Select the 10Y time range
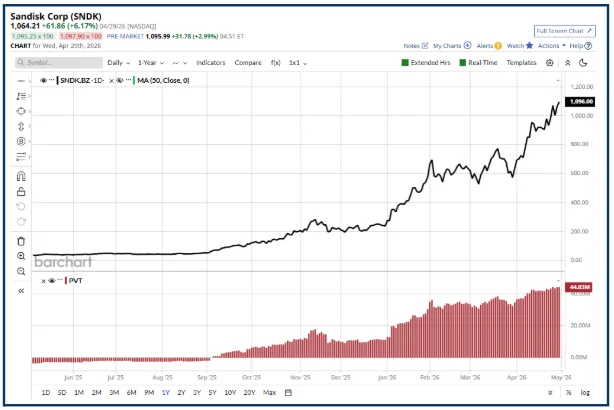614x410 pixels. 230,392
